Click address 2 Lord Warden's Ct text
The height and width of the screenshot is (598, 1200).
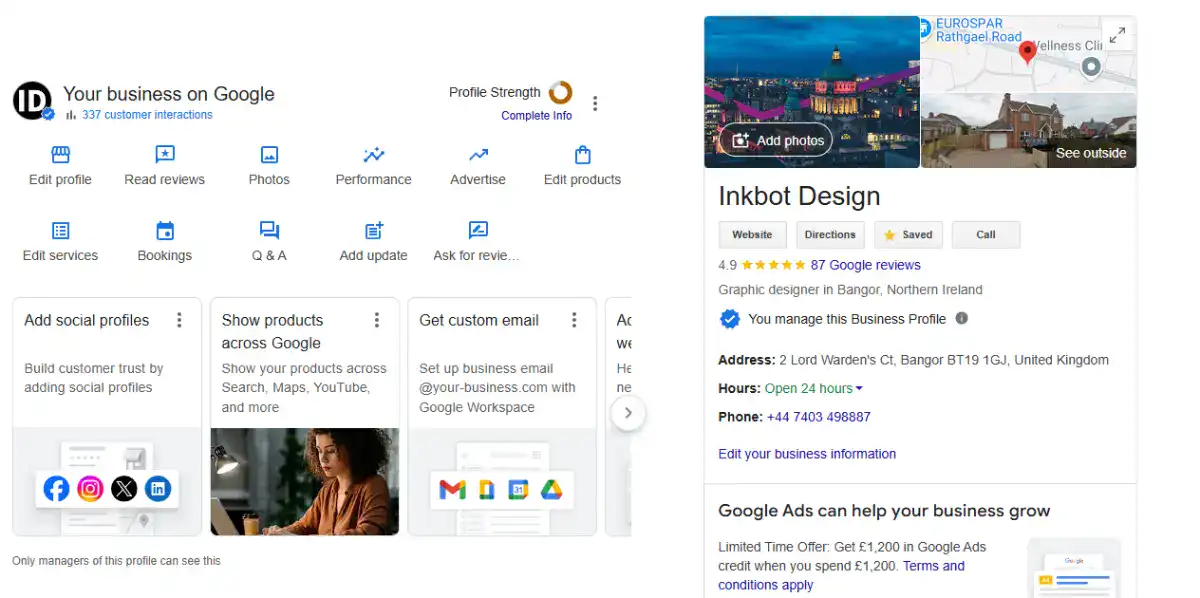click(944, 360)
